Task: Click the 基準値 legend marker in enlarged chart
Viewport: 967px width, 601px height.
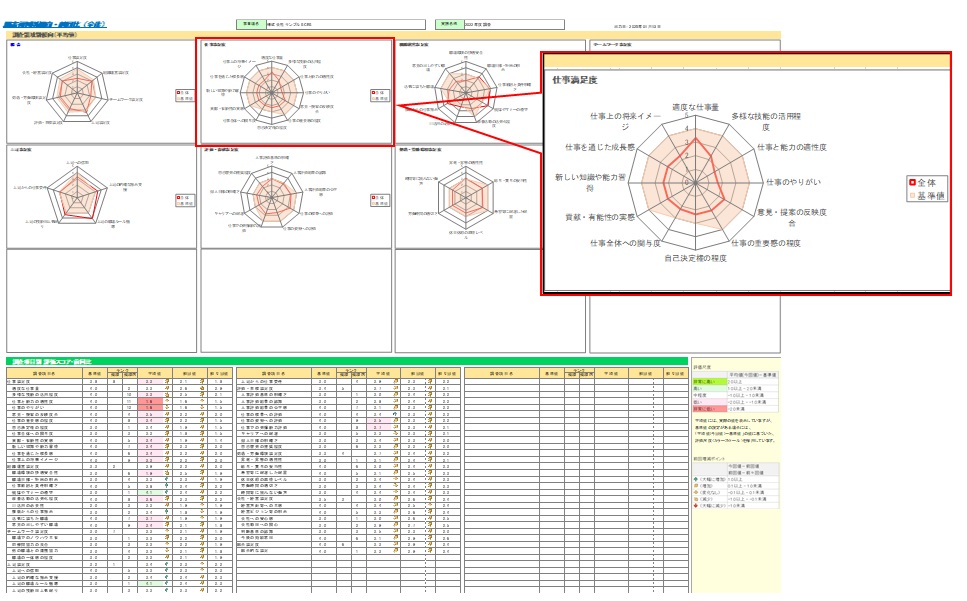Action: [x=911, y=196]
